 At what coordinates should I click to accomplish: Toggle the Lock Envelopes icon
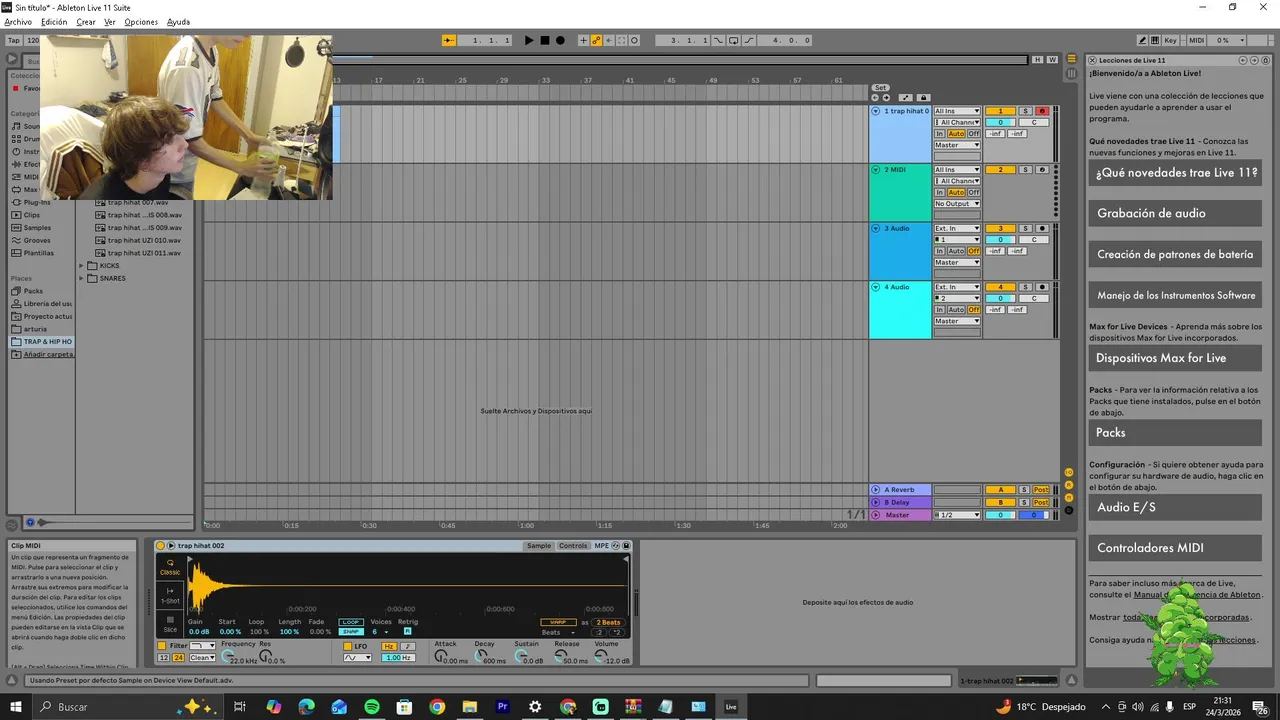click(923, 98)
